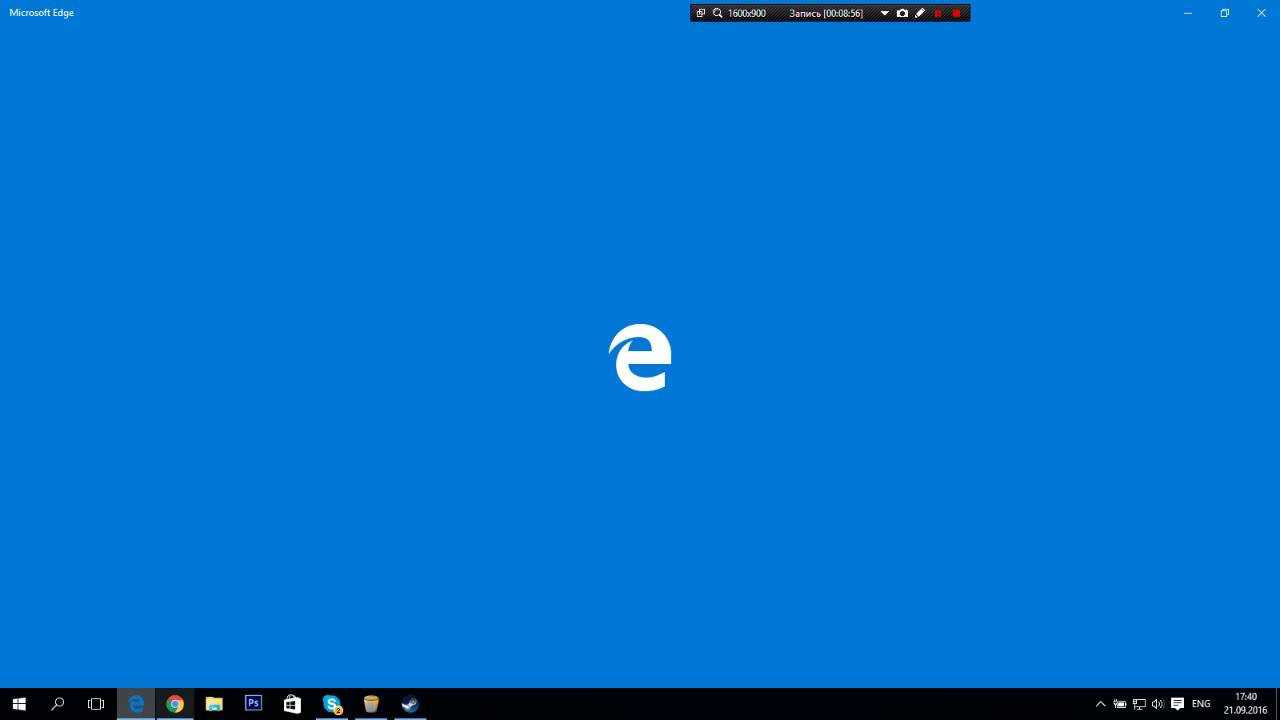
Task: Show hidden tray icons chevron
Action: coord(1101,704)
